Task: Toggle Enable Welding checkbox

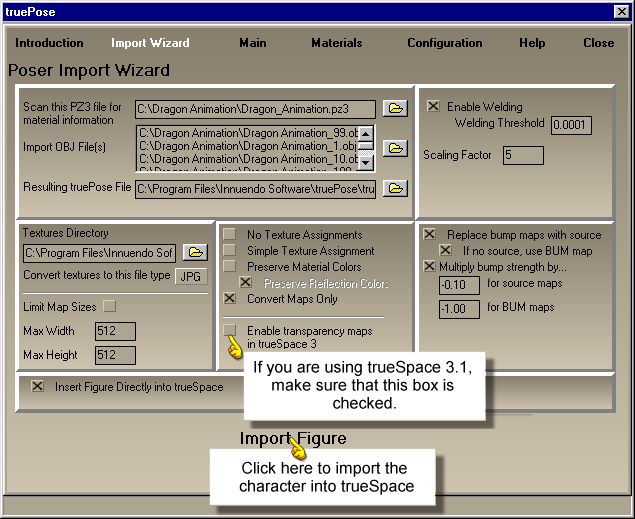Action: (433, 106)
